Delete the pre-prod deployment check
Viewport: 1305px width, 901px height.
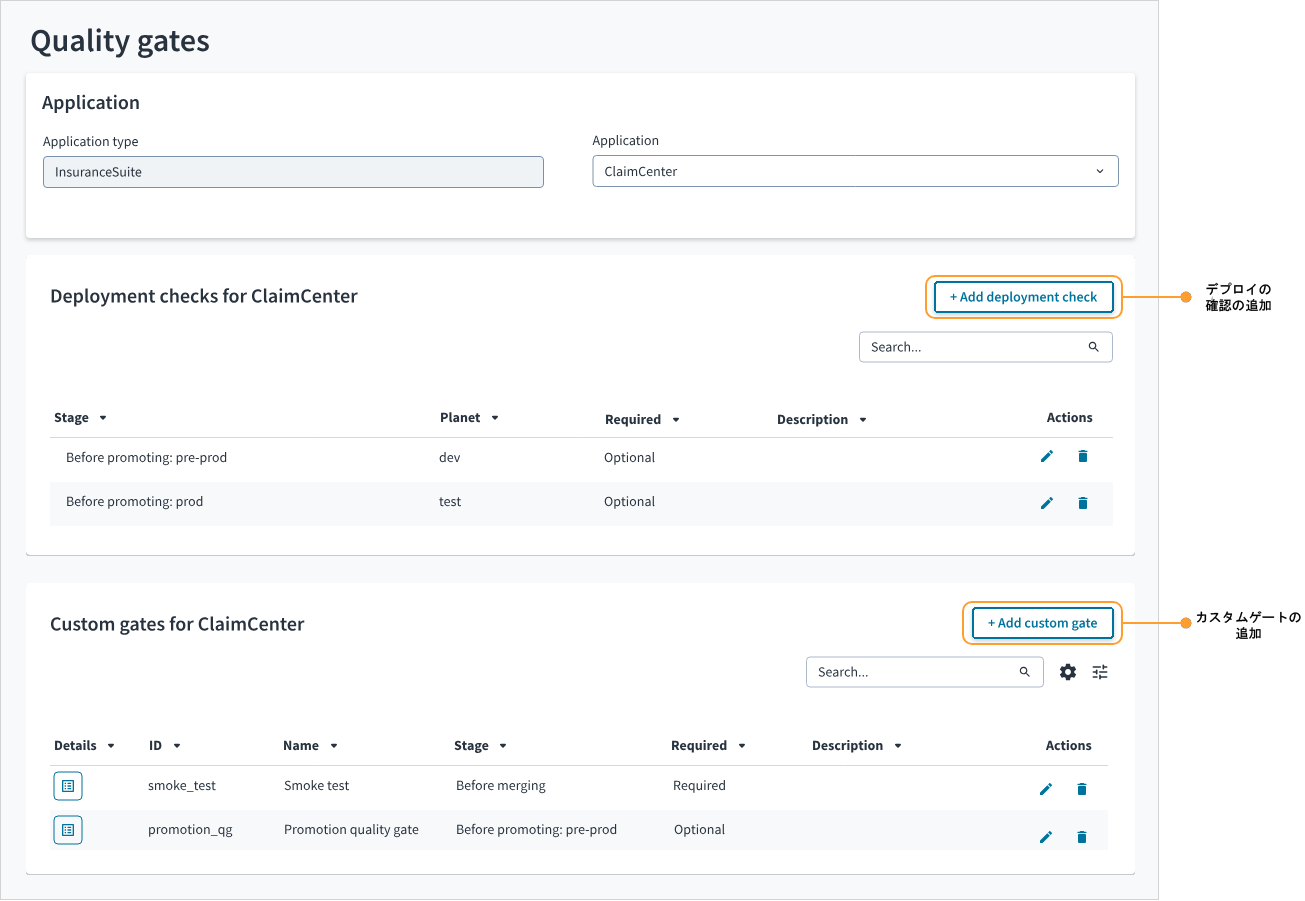(1082, 457)
